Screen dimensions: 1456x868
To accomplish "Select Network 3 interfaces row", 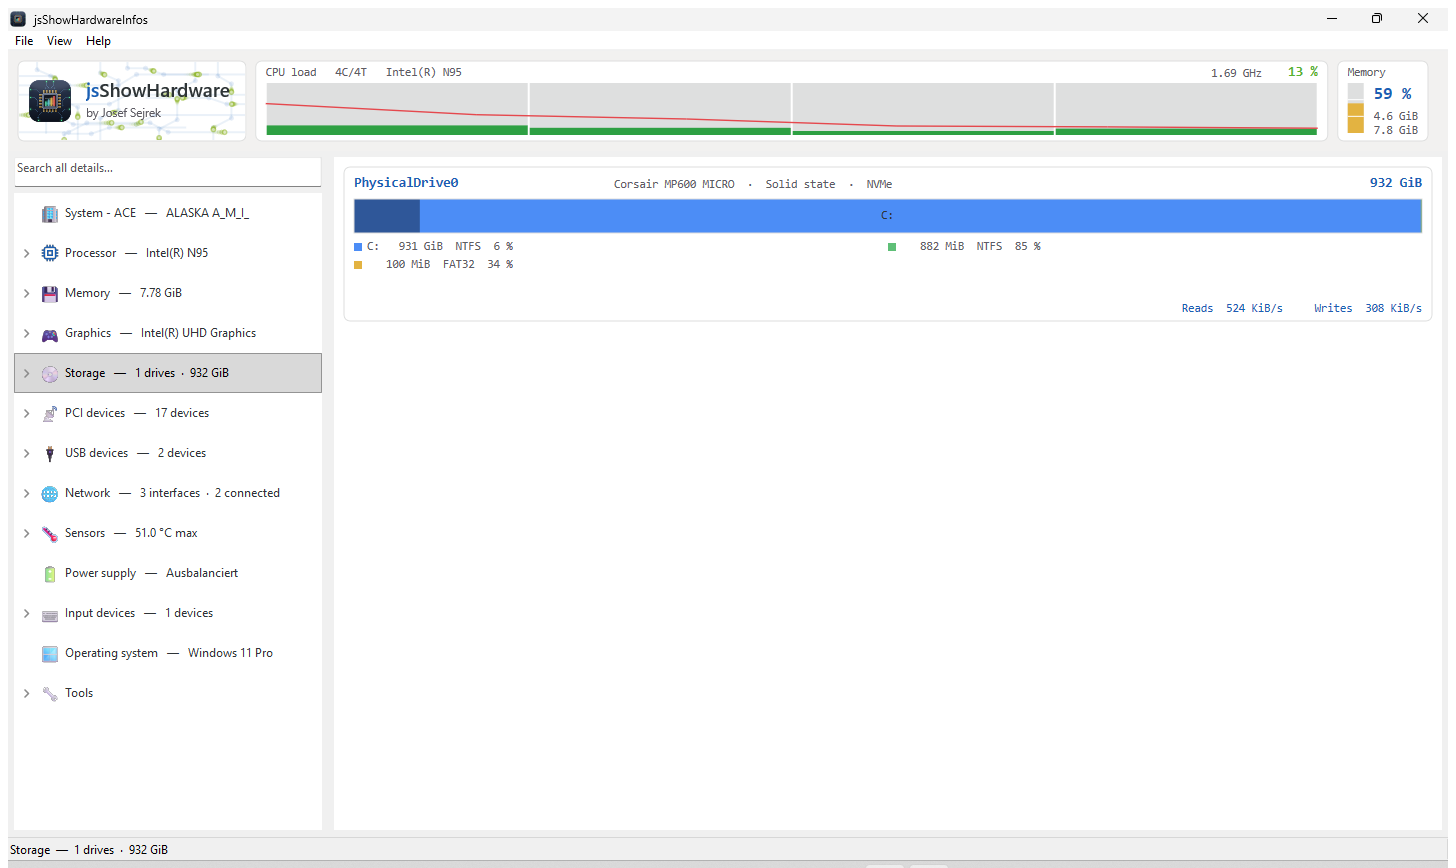I will (x=168, y=493).
